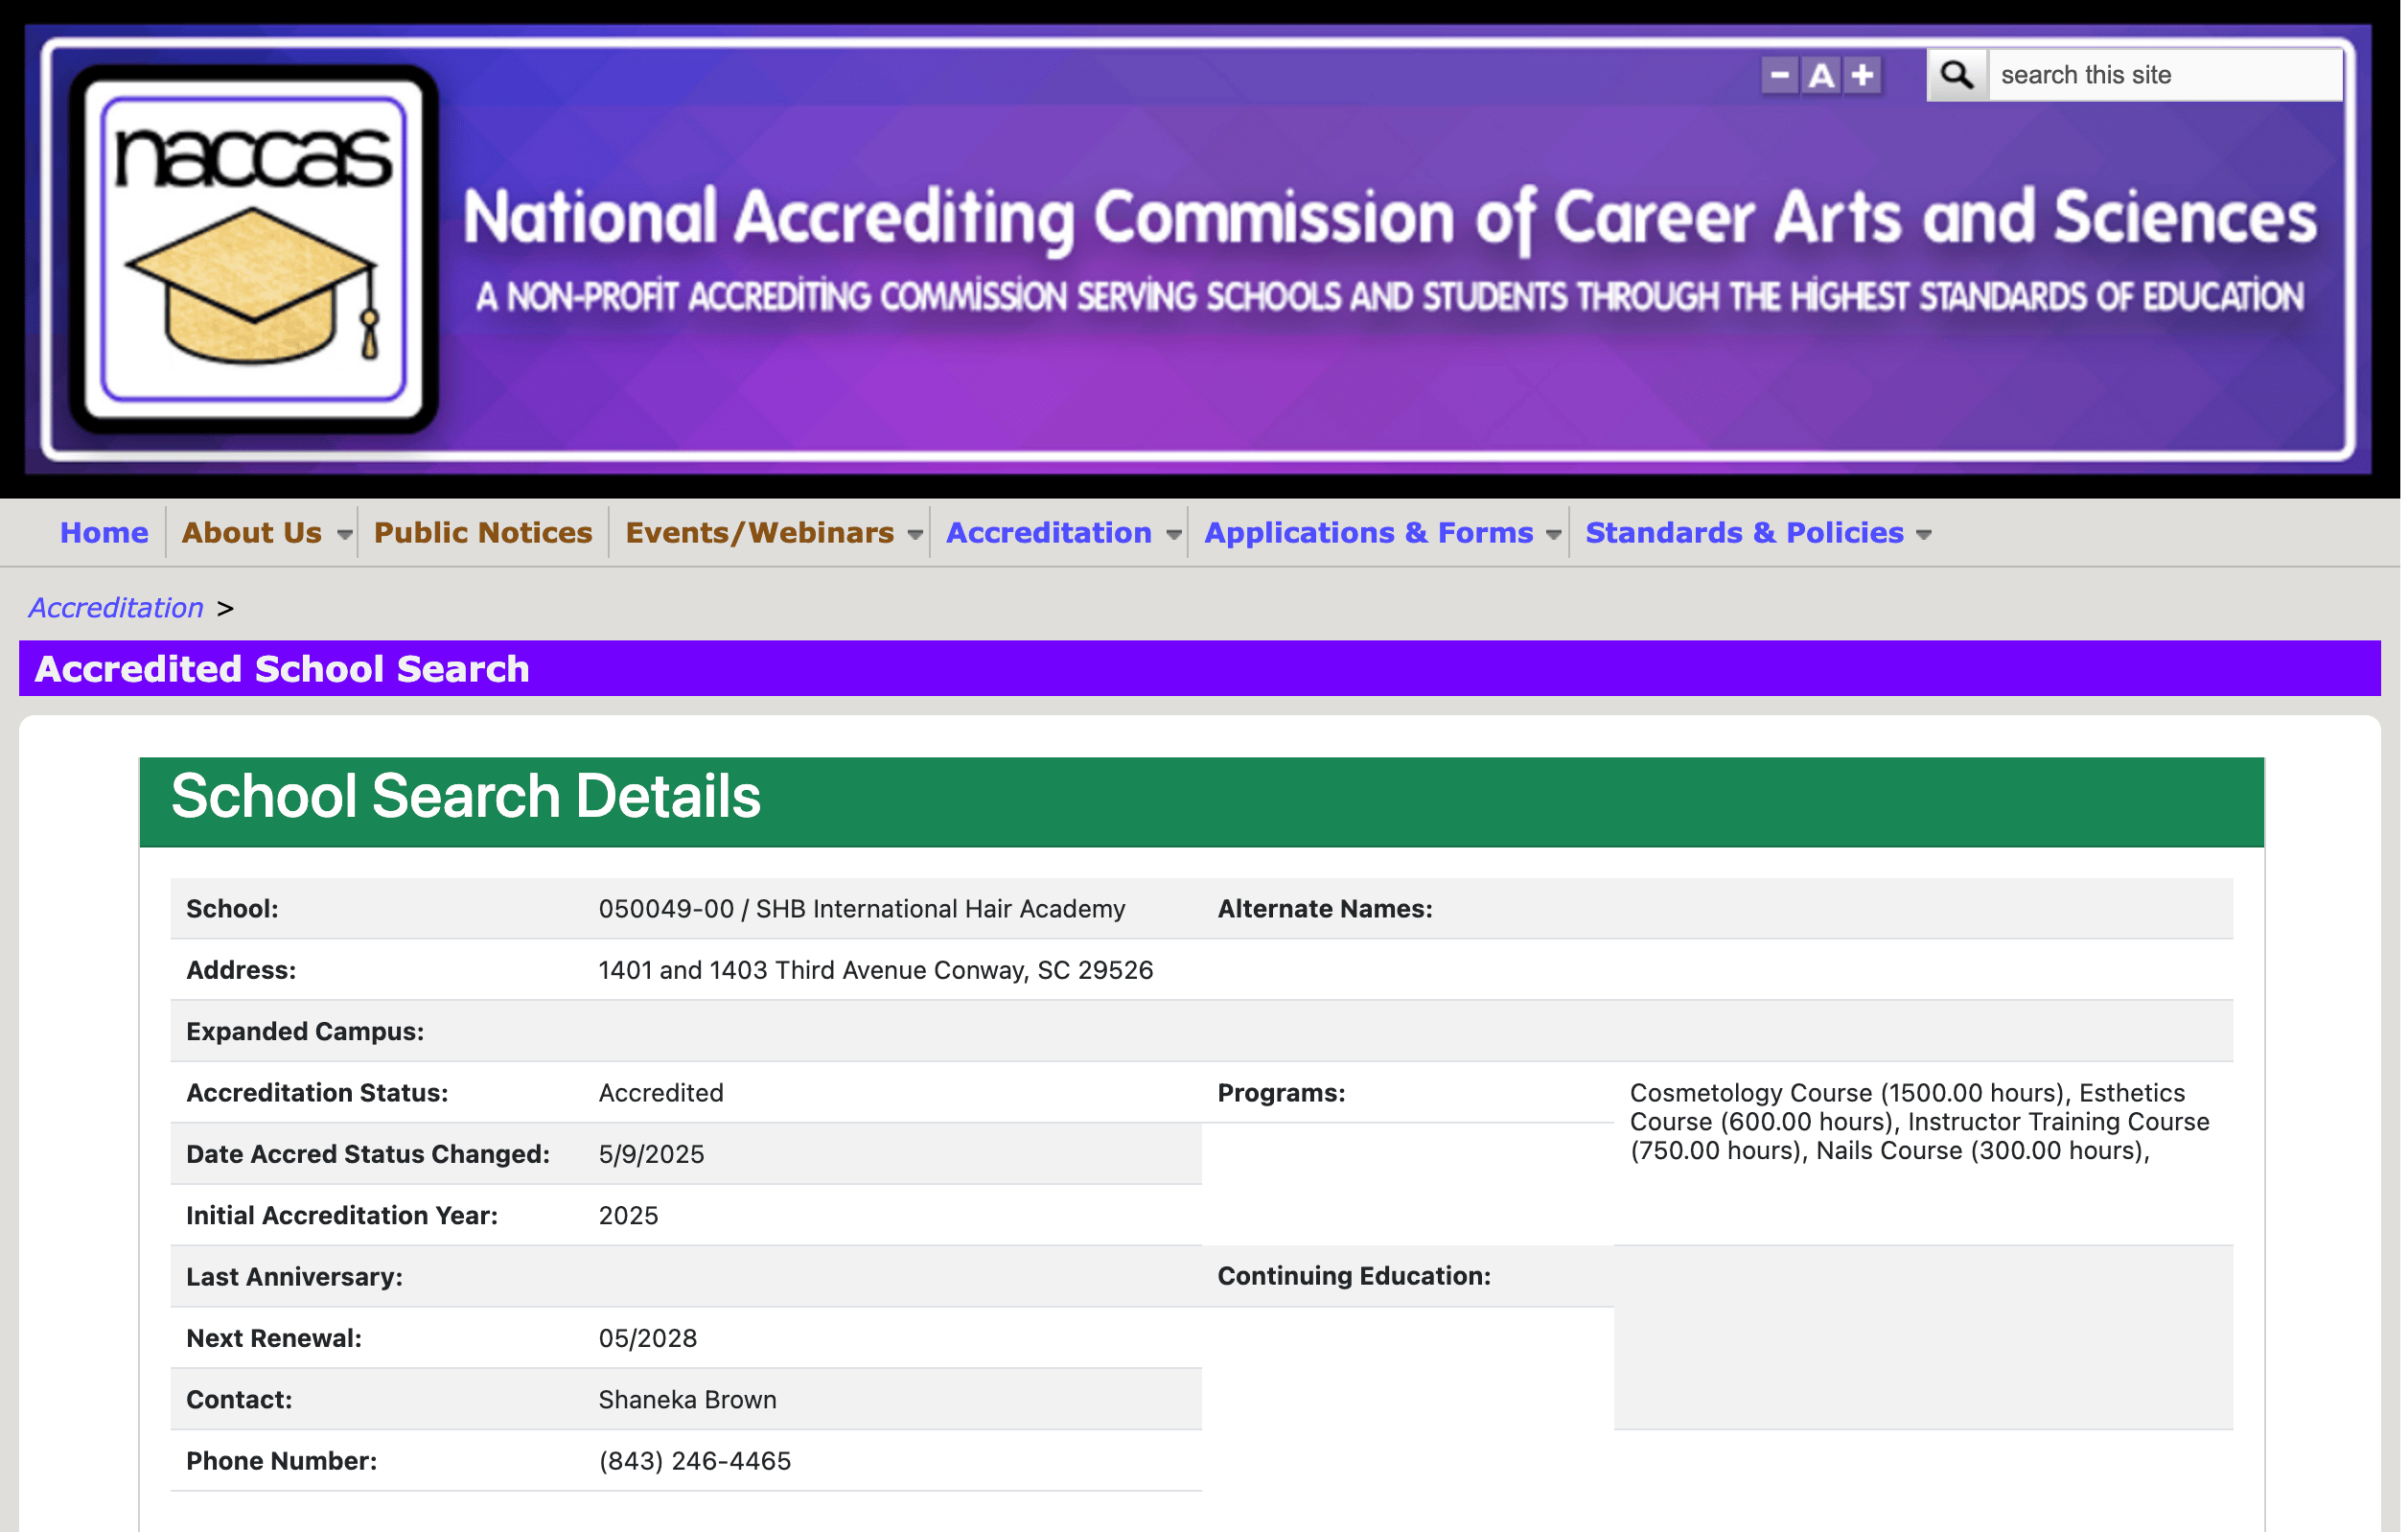Reset font size with A icon

pyautogui.click(x=1821, y=75)
